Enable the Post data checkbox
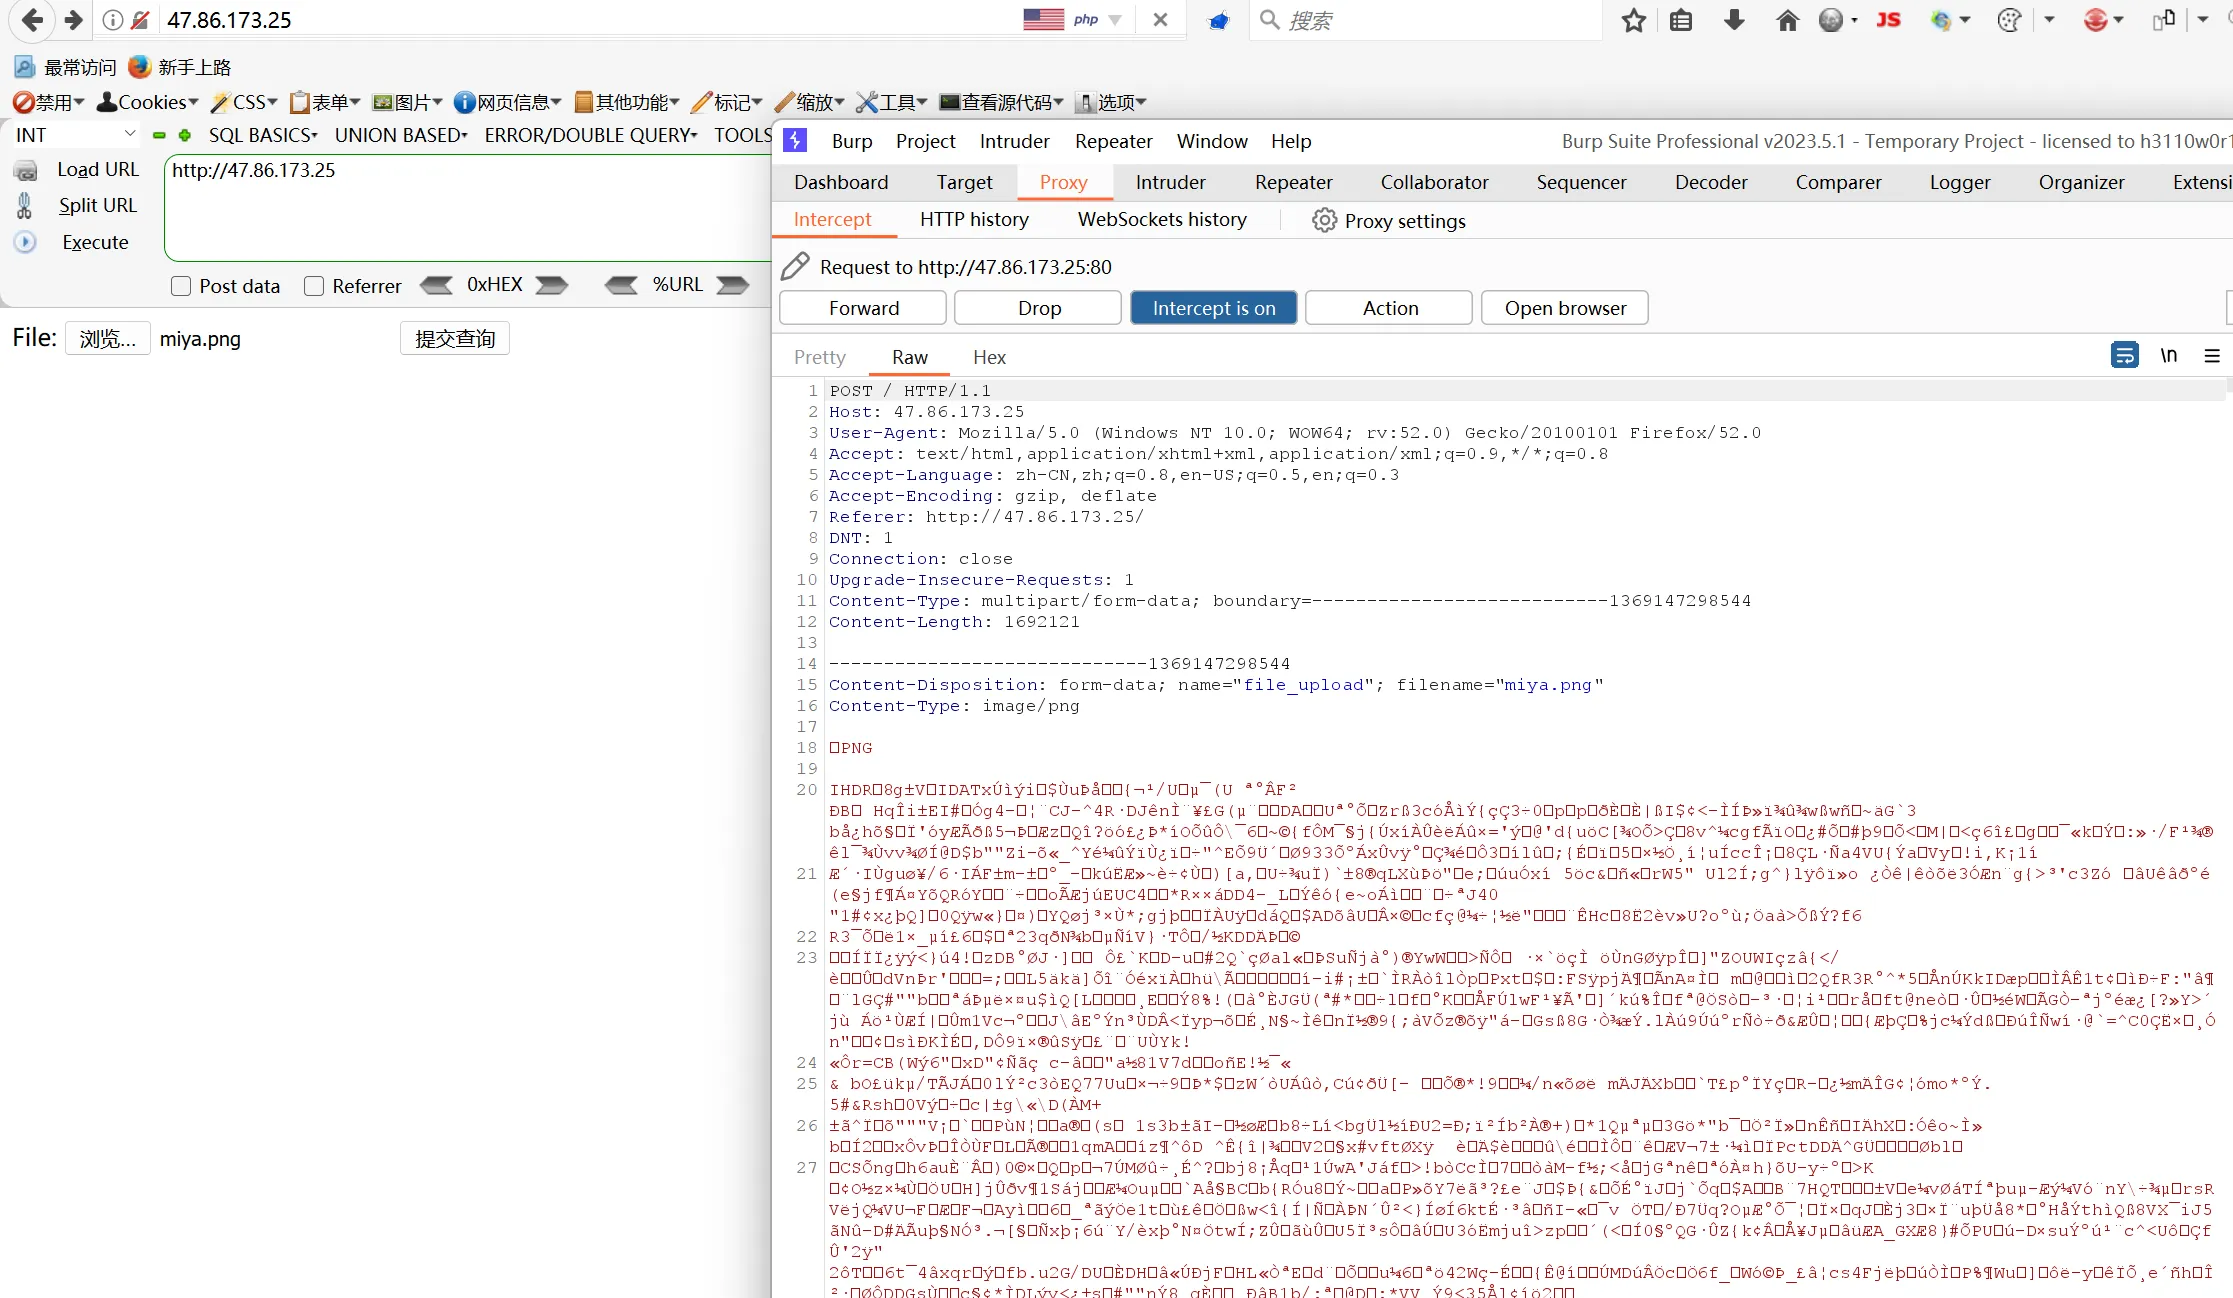The height and width of the screenshot is (1298, 2233). point(181,286)
